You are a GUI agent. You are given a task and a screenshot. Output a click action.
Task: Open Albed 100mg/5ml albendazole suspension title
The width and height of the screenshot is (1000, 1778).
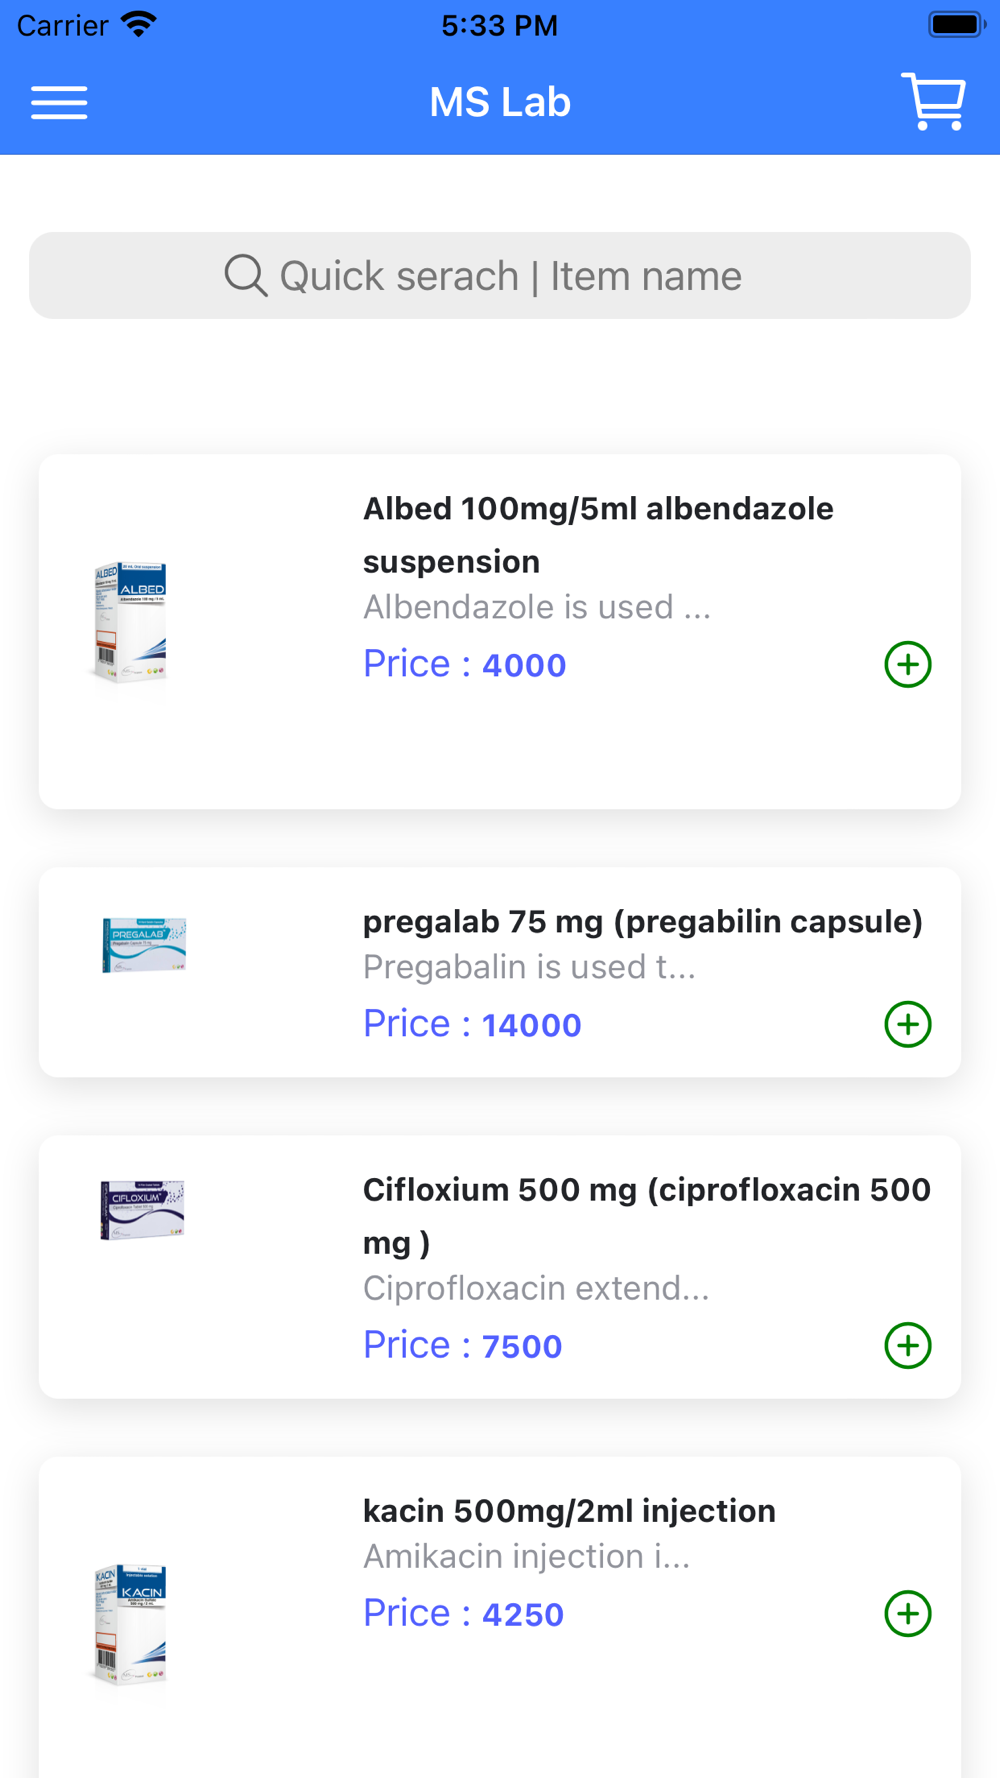598,535
